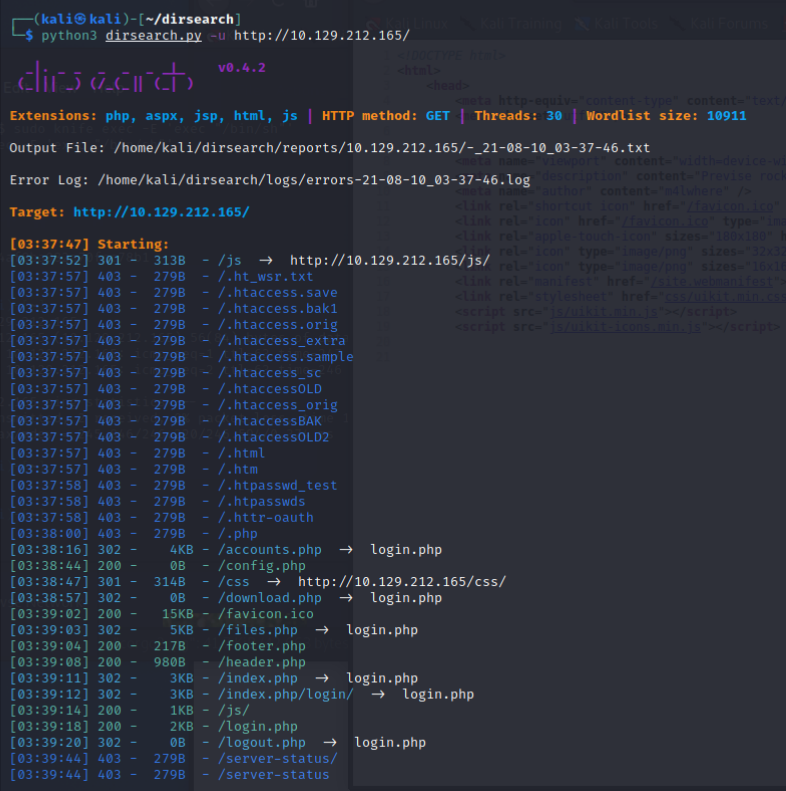
Task: Click the Target URL in orange line
Action: pos(161,212)
